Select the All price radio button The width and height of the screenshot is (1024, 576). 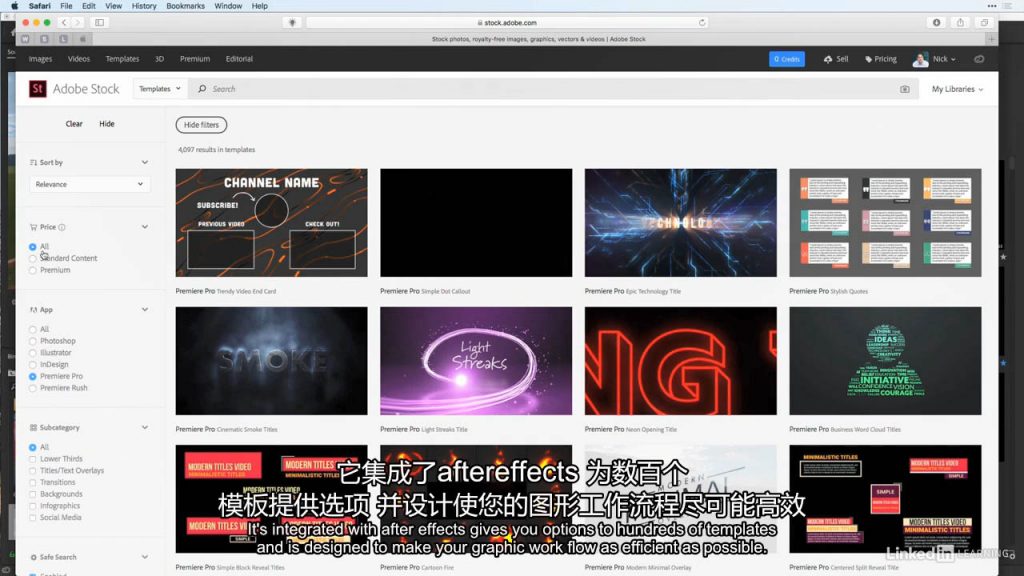tap(33, 247)
